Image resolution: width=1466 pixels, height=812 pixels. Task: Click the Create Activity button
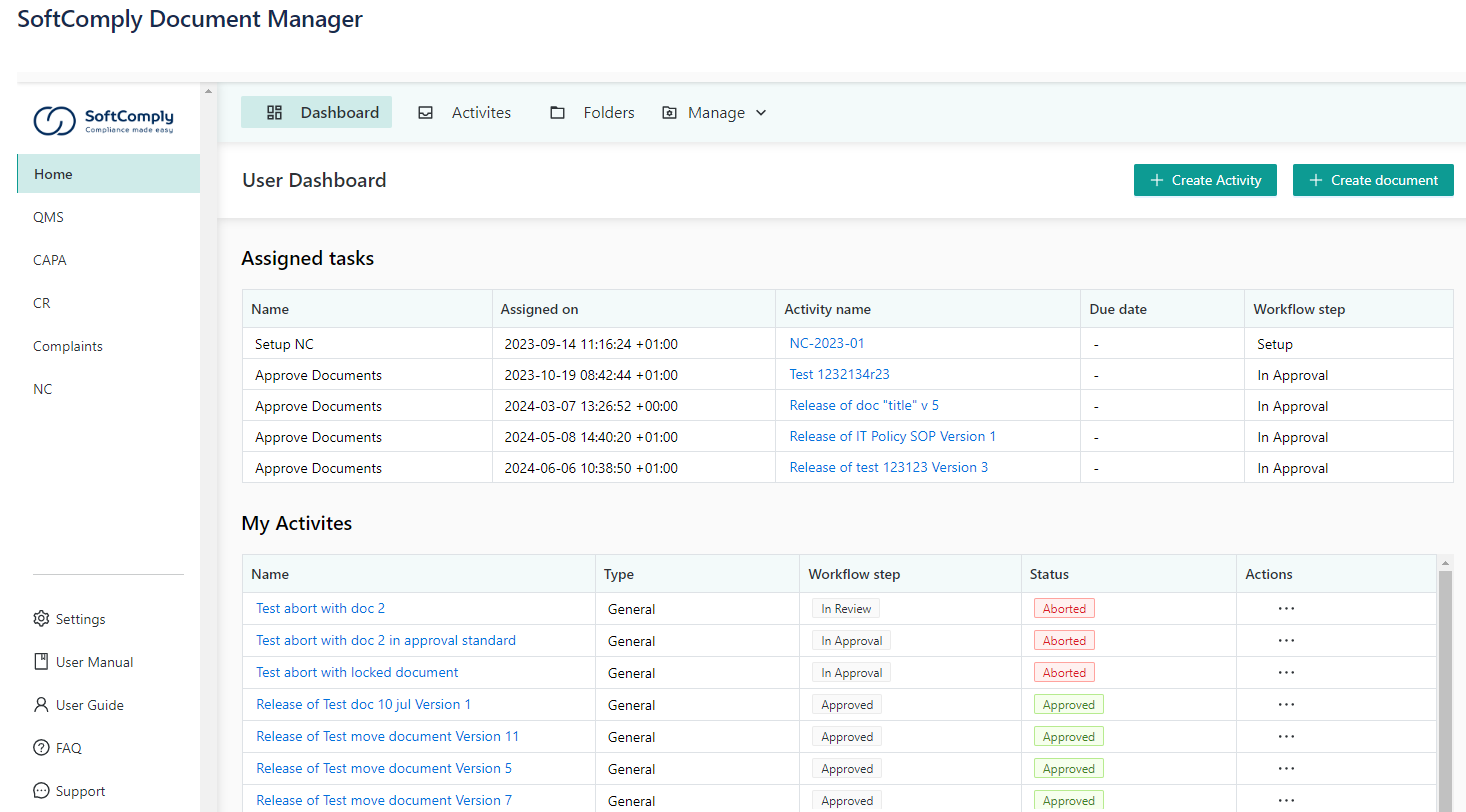1205,180
